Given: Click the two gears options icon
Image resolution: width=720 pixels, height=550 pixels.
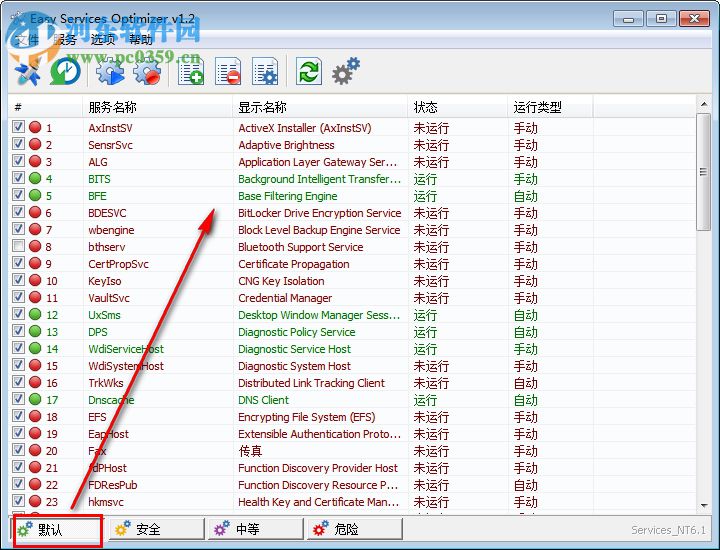Looking at the screenshot, I should [x=346, y=71].
